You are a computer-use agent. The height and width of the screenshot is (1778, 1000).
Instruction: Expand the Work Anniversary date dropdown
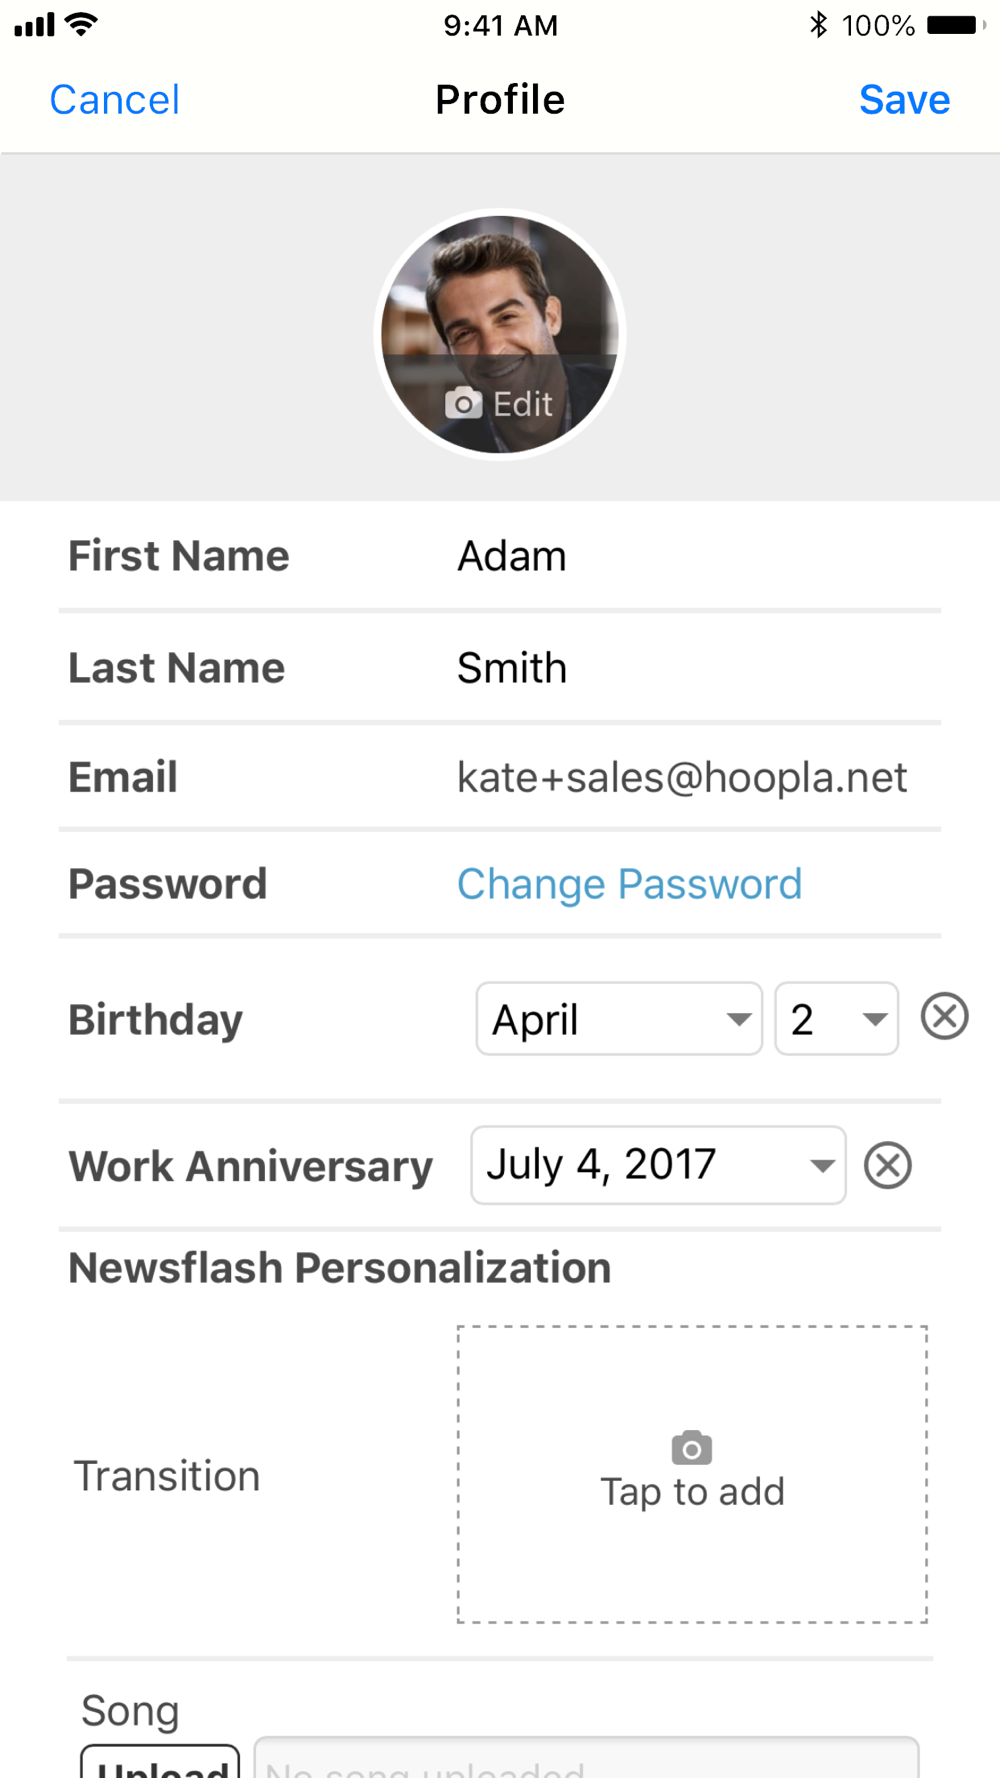(658, 1165)
